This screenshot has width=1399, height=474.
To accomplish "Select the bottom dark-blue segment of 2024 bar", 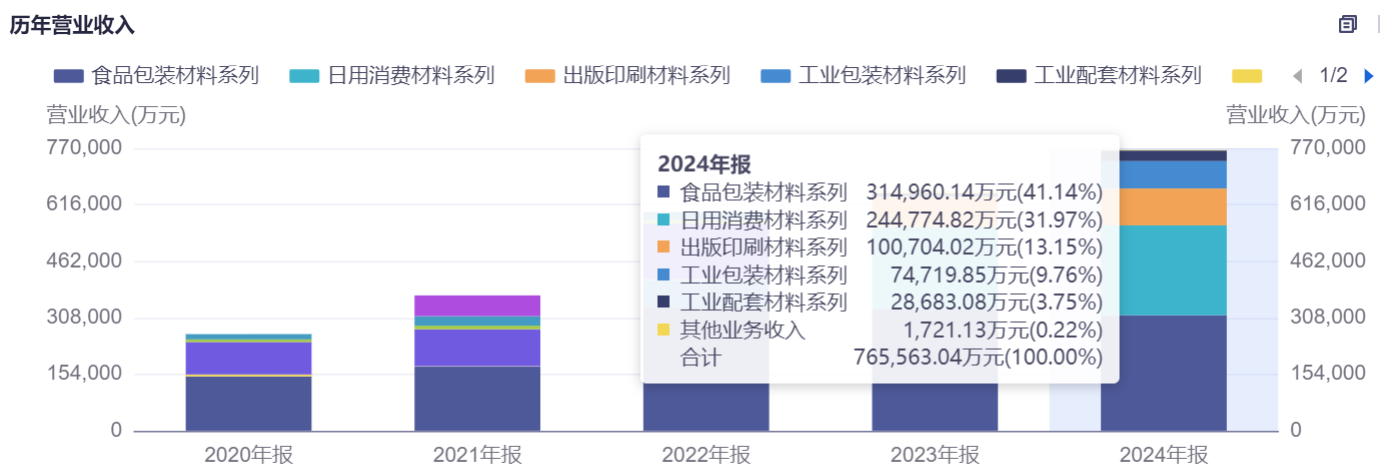I will [x=1163, y=373].
